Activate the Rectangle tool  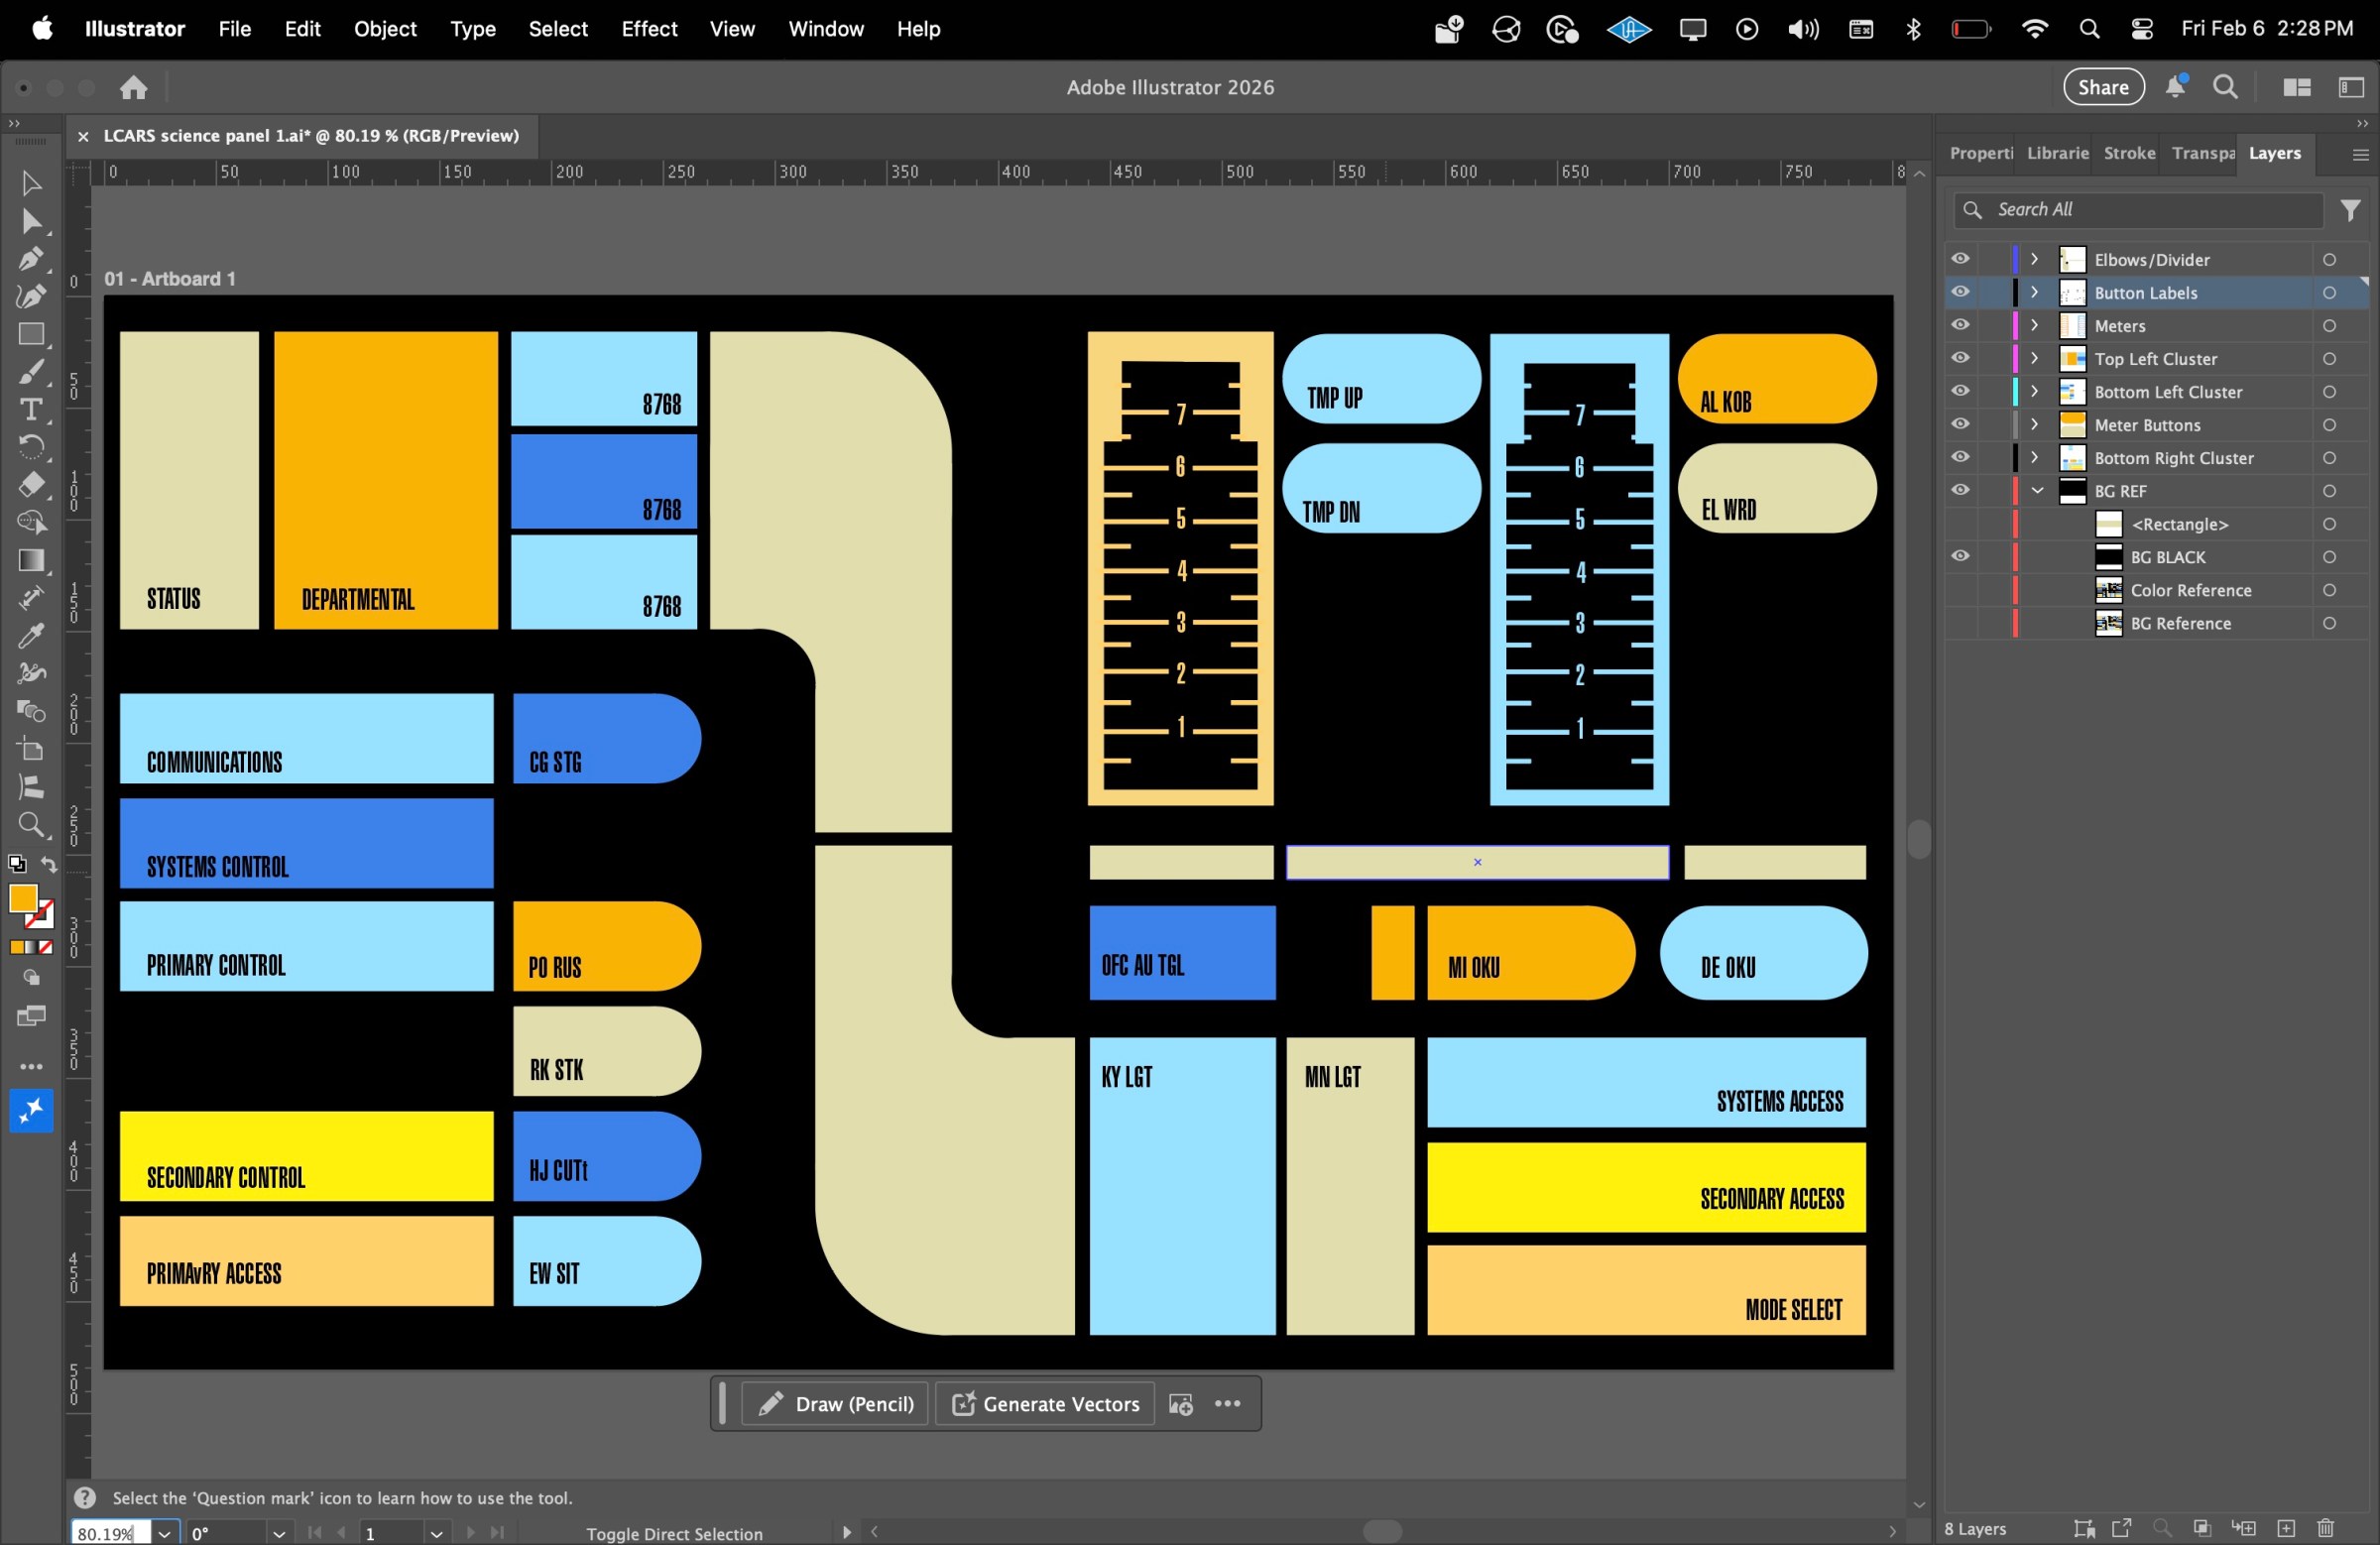tap(31, 336)
